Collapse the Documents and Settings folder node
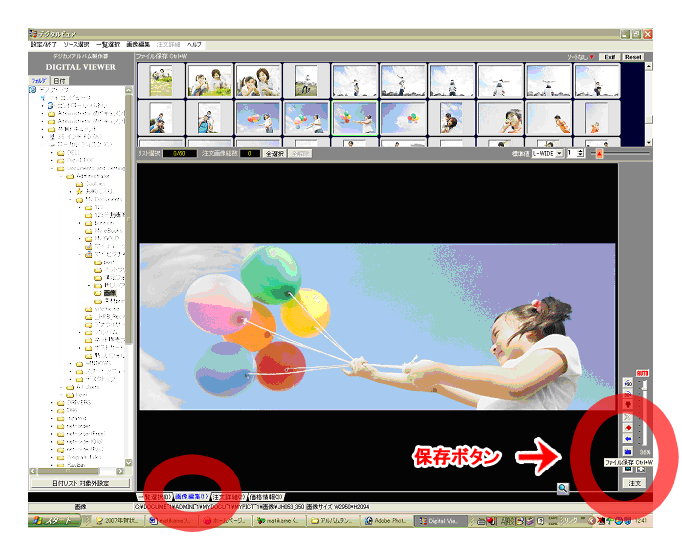This screenshot has width=682, height=557. (x=52, y=168)
